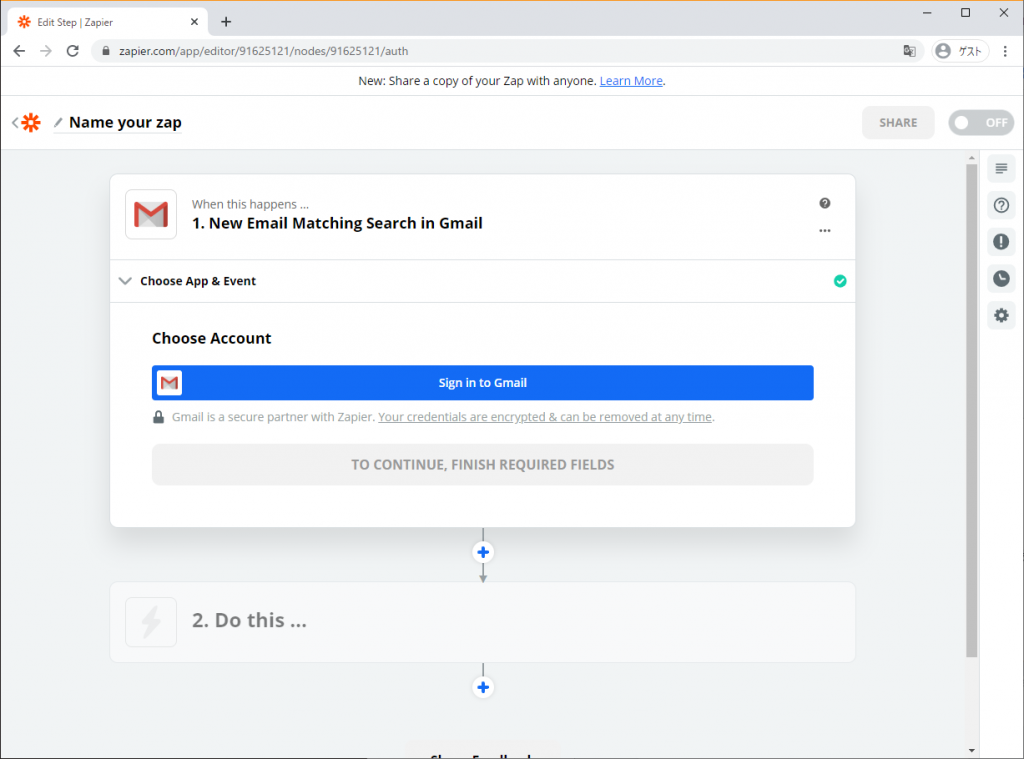This screenshot has width=1024, height=759.
Task: Click the step 1 title New Email Matching Search in Gmail
Action: 337,223
